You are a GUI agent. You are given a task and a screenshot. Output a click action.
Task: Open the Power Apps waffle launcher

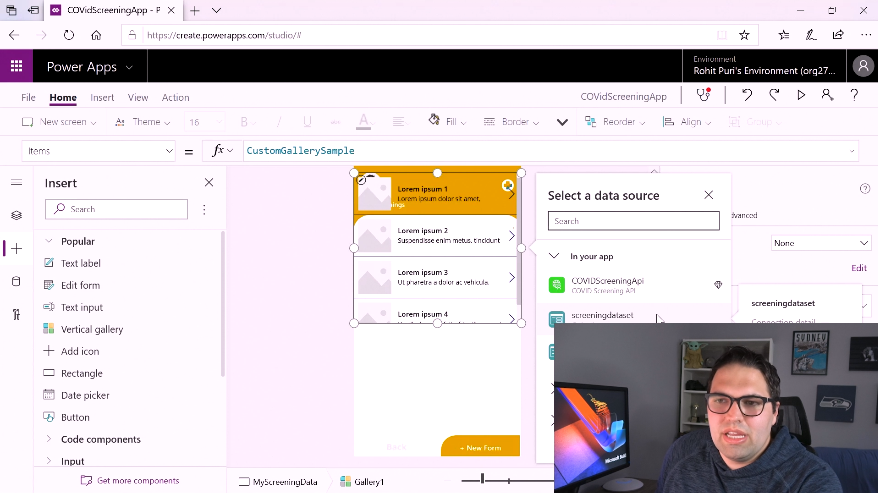click(x=16, y=66)
